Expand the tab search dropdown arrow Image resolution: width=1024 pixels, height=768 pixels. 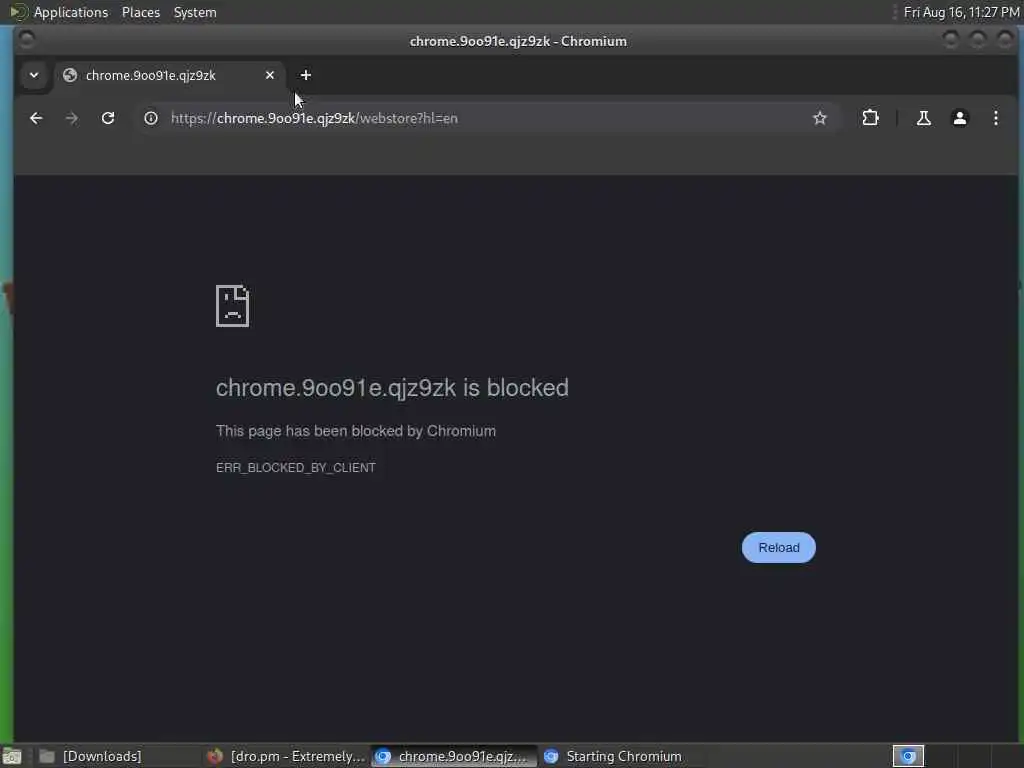coord(34,75)
